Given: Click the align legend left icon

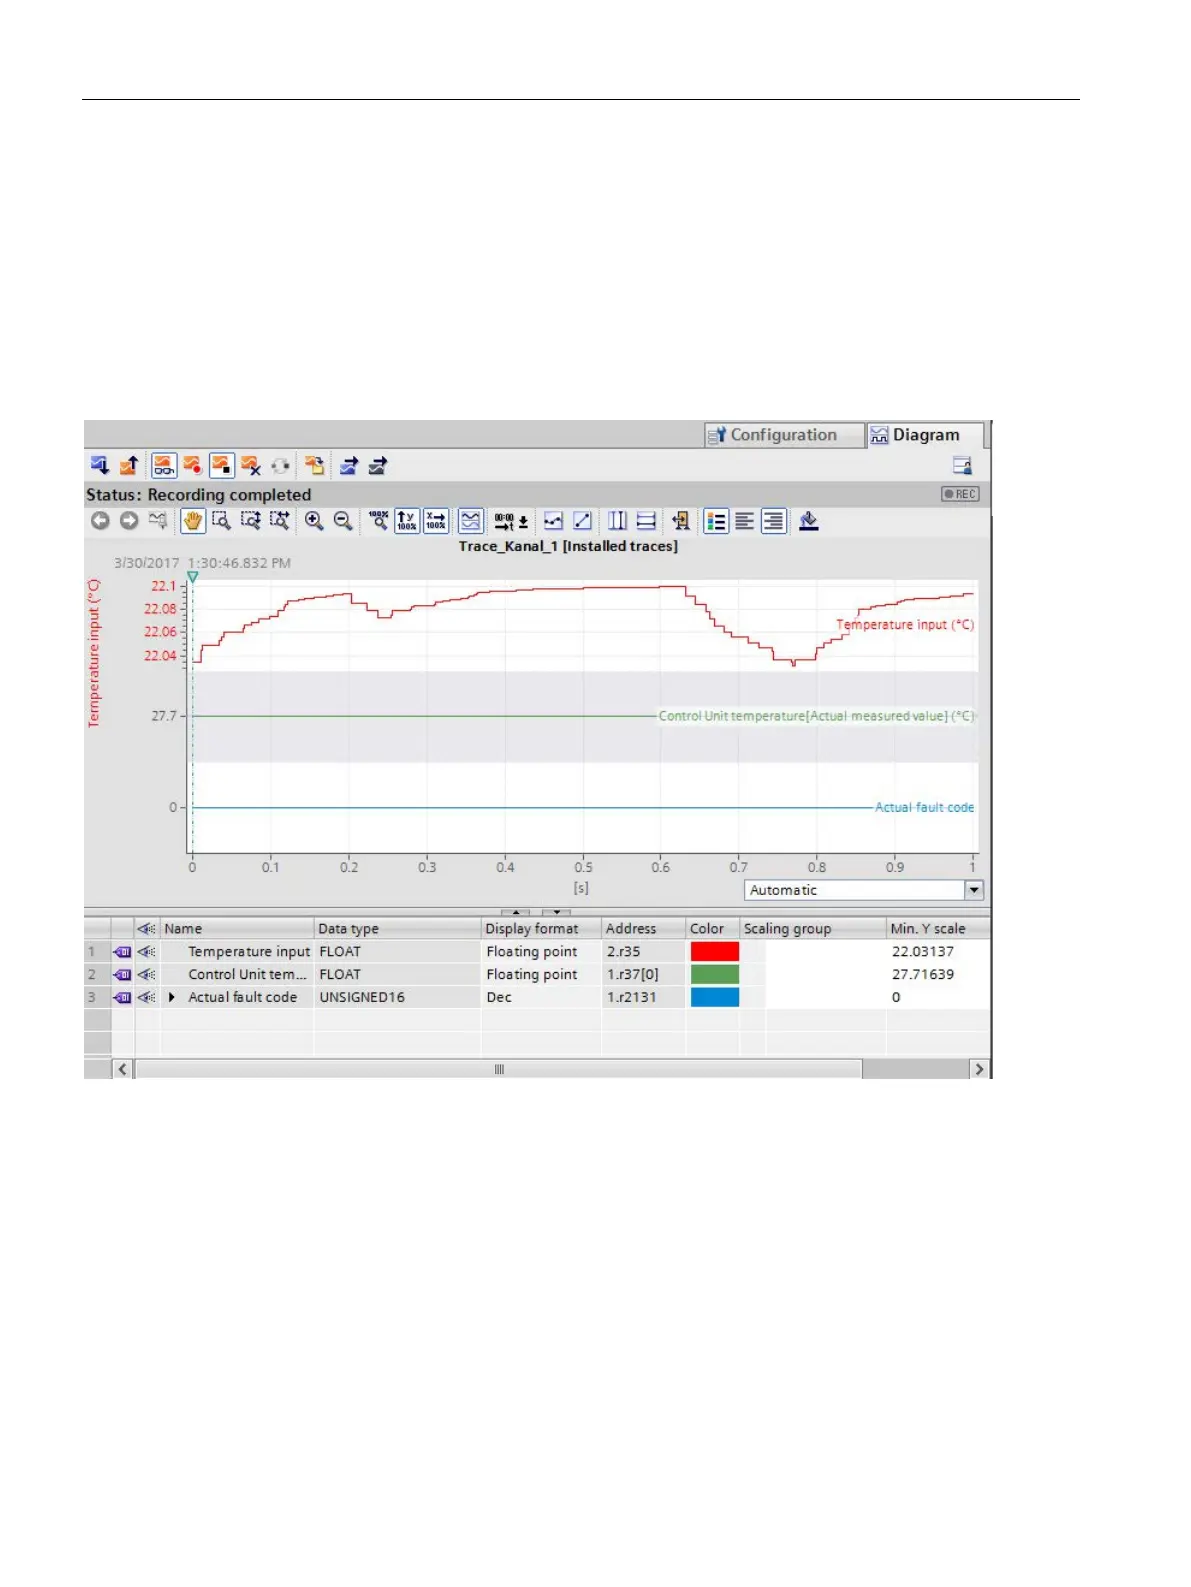Looking at the screenshot, I should pyautogui.click(x=745, y=521).
